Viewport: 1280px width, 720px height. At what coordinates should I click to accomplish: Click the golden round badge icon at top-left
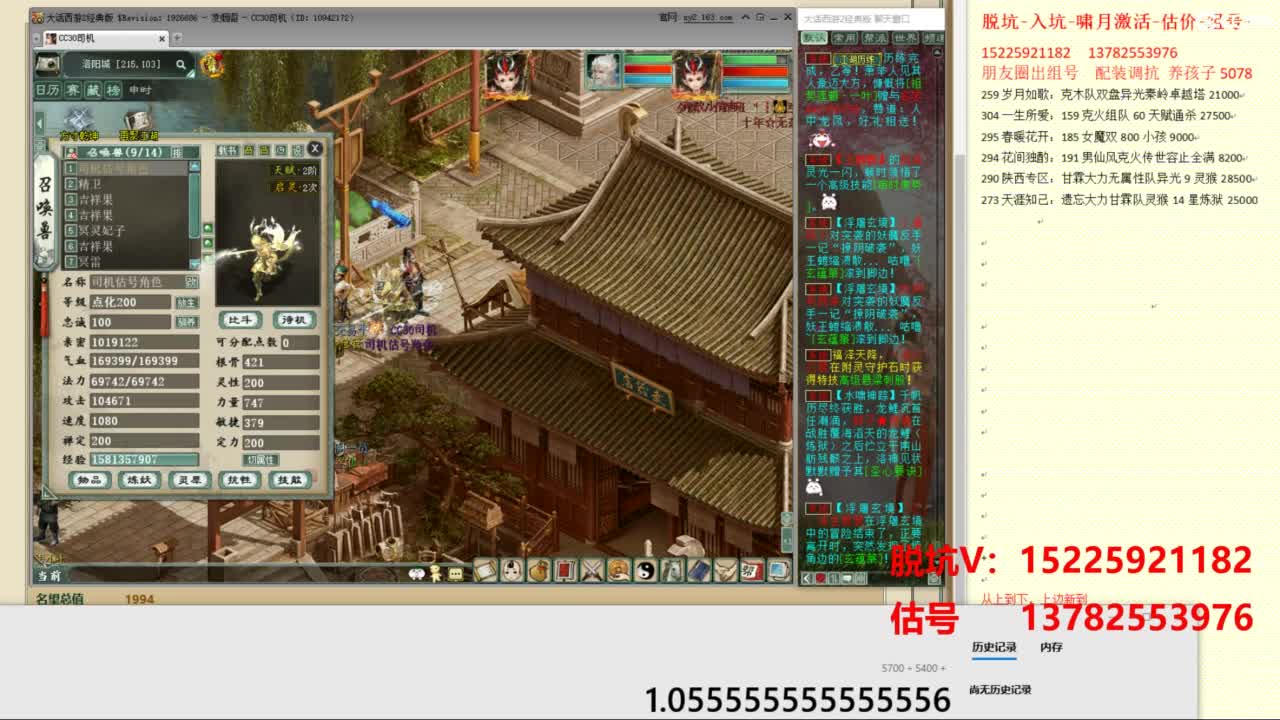tap(212, 66)
